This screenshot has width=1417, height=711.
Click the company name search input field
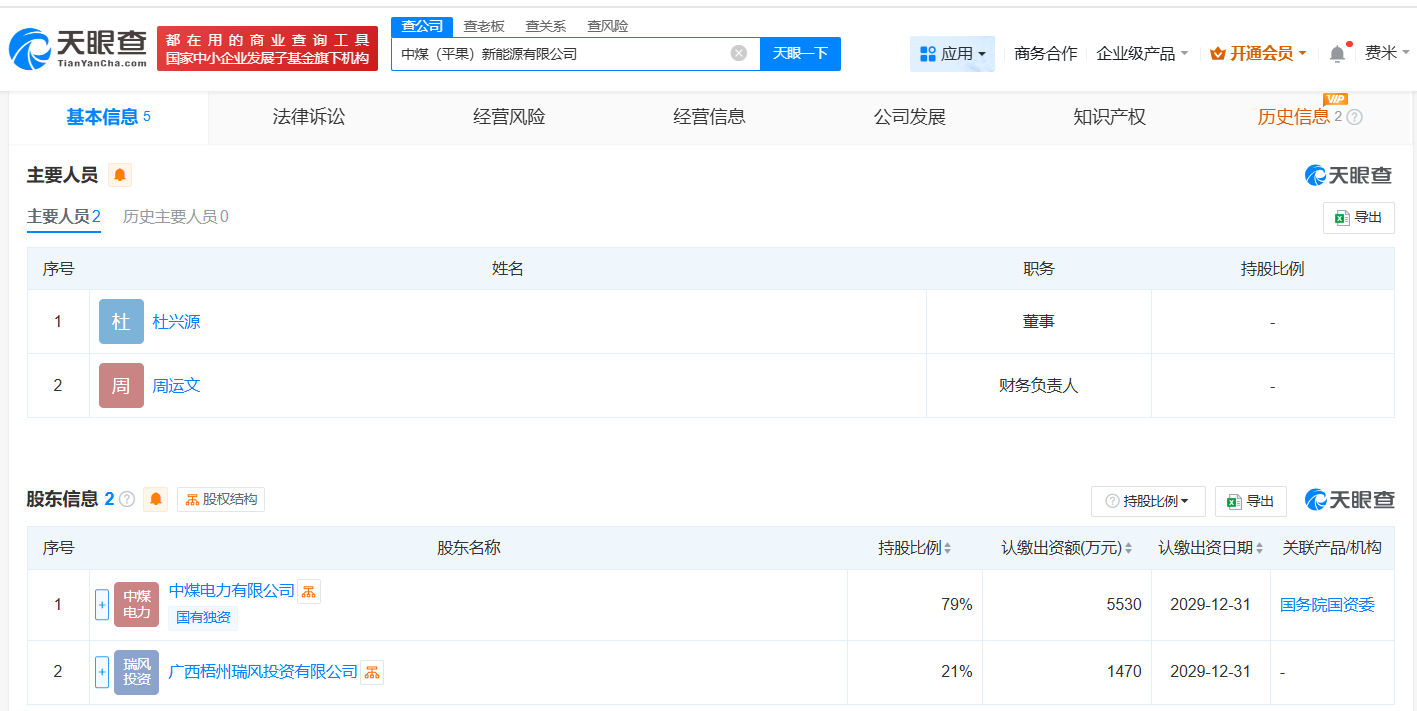click(560, 54)
